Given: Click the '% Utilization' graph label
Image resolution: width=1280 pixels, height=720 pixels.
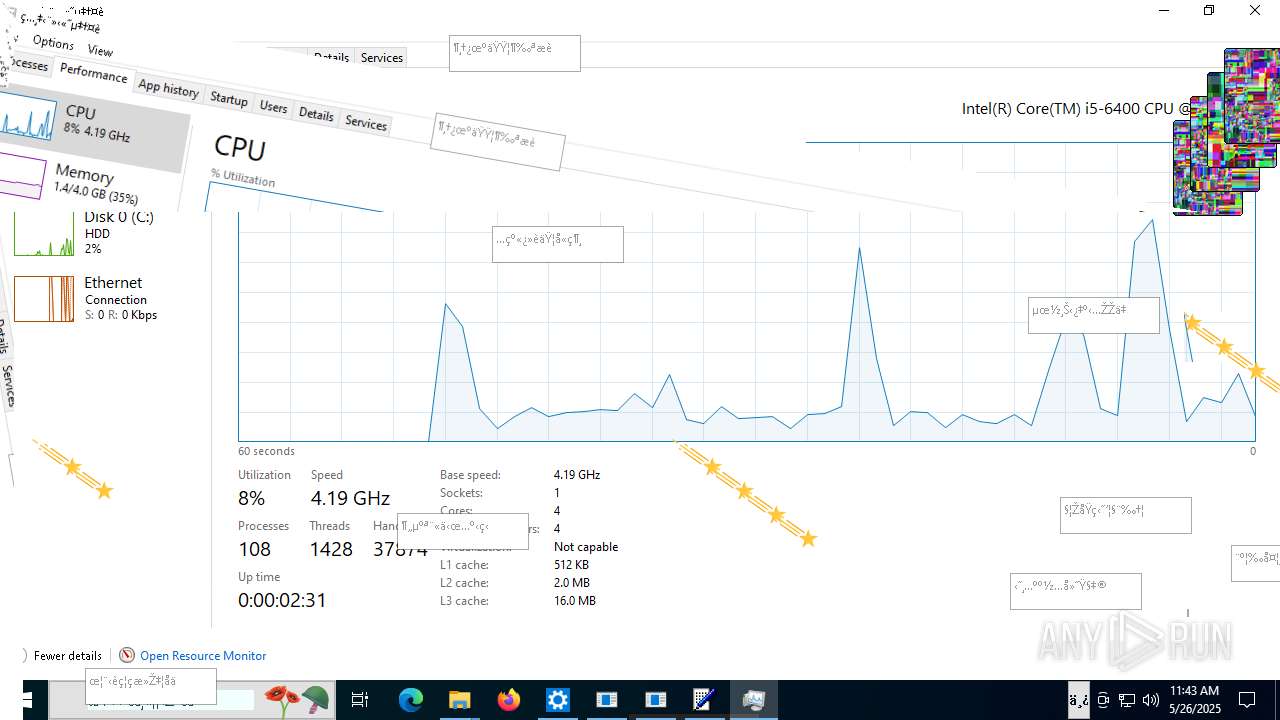Looking at the screenshot, I should [243, 178].
